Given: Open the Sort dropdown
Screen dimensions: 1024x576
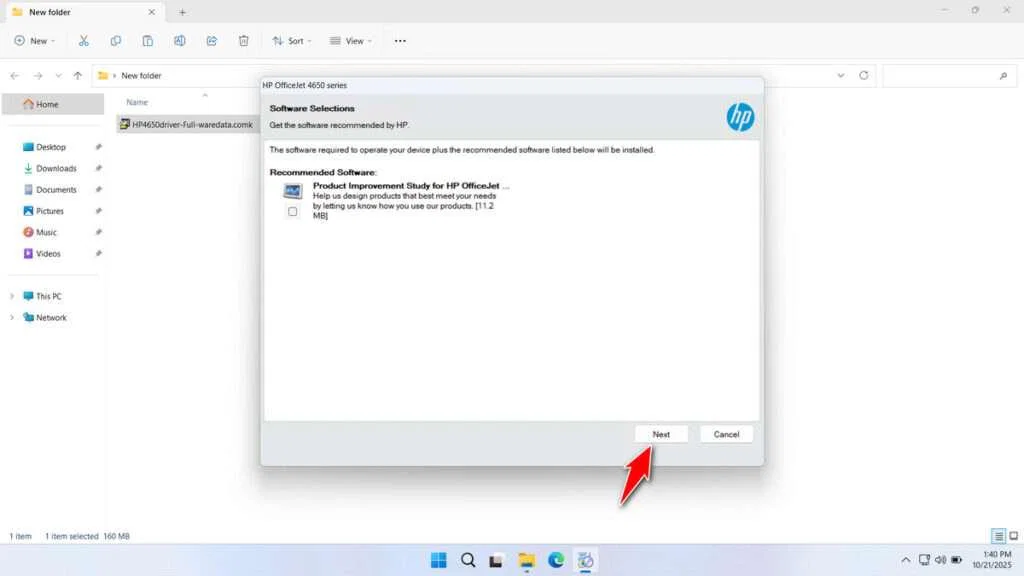Looking at the screenshot, I should click(x=291, y=40).
